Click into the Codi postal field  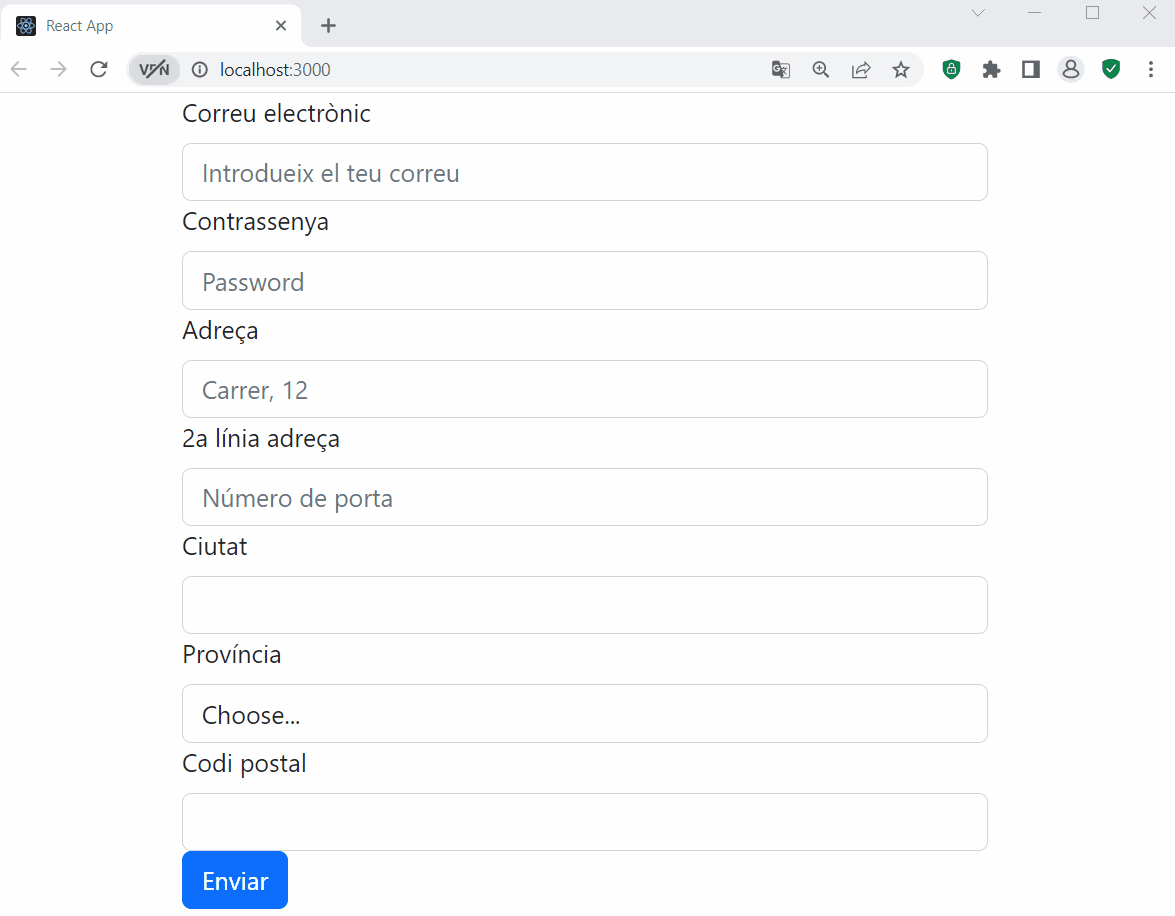pyautogui.click(x=585, y=822)
